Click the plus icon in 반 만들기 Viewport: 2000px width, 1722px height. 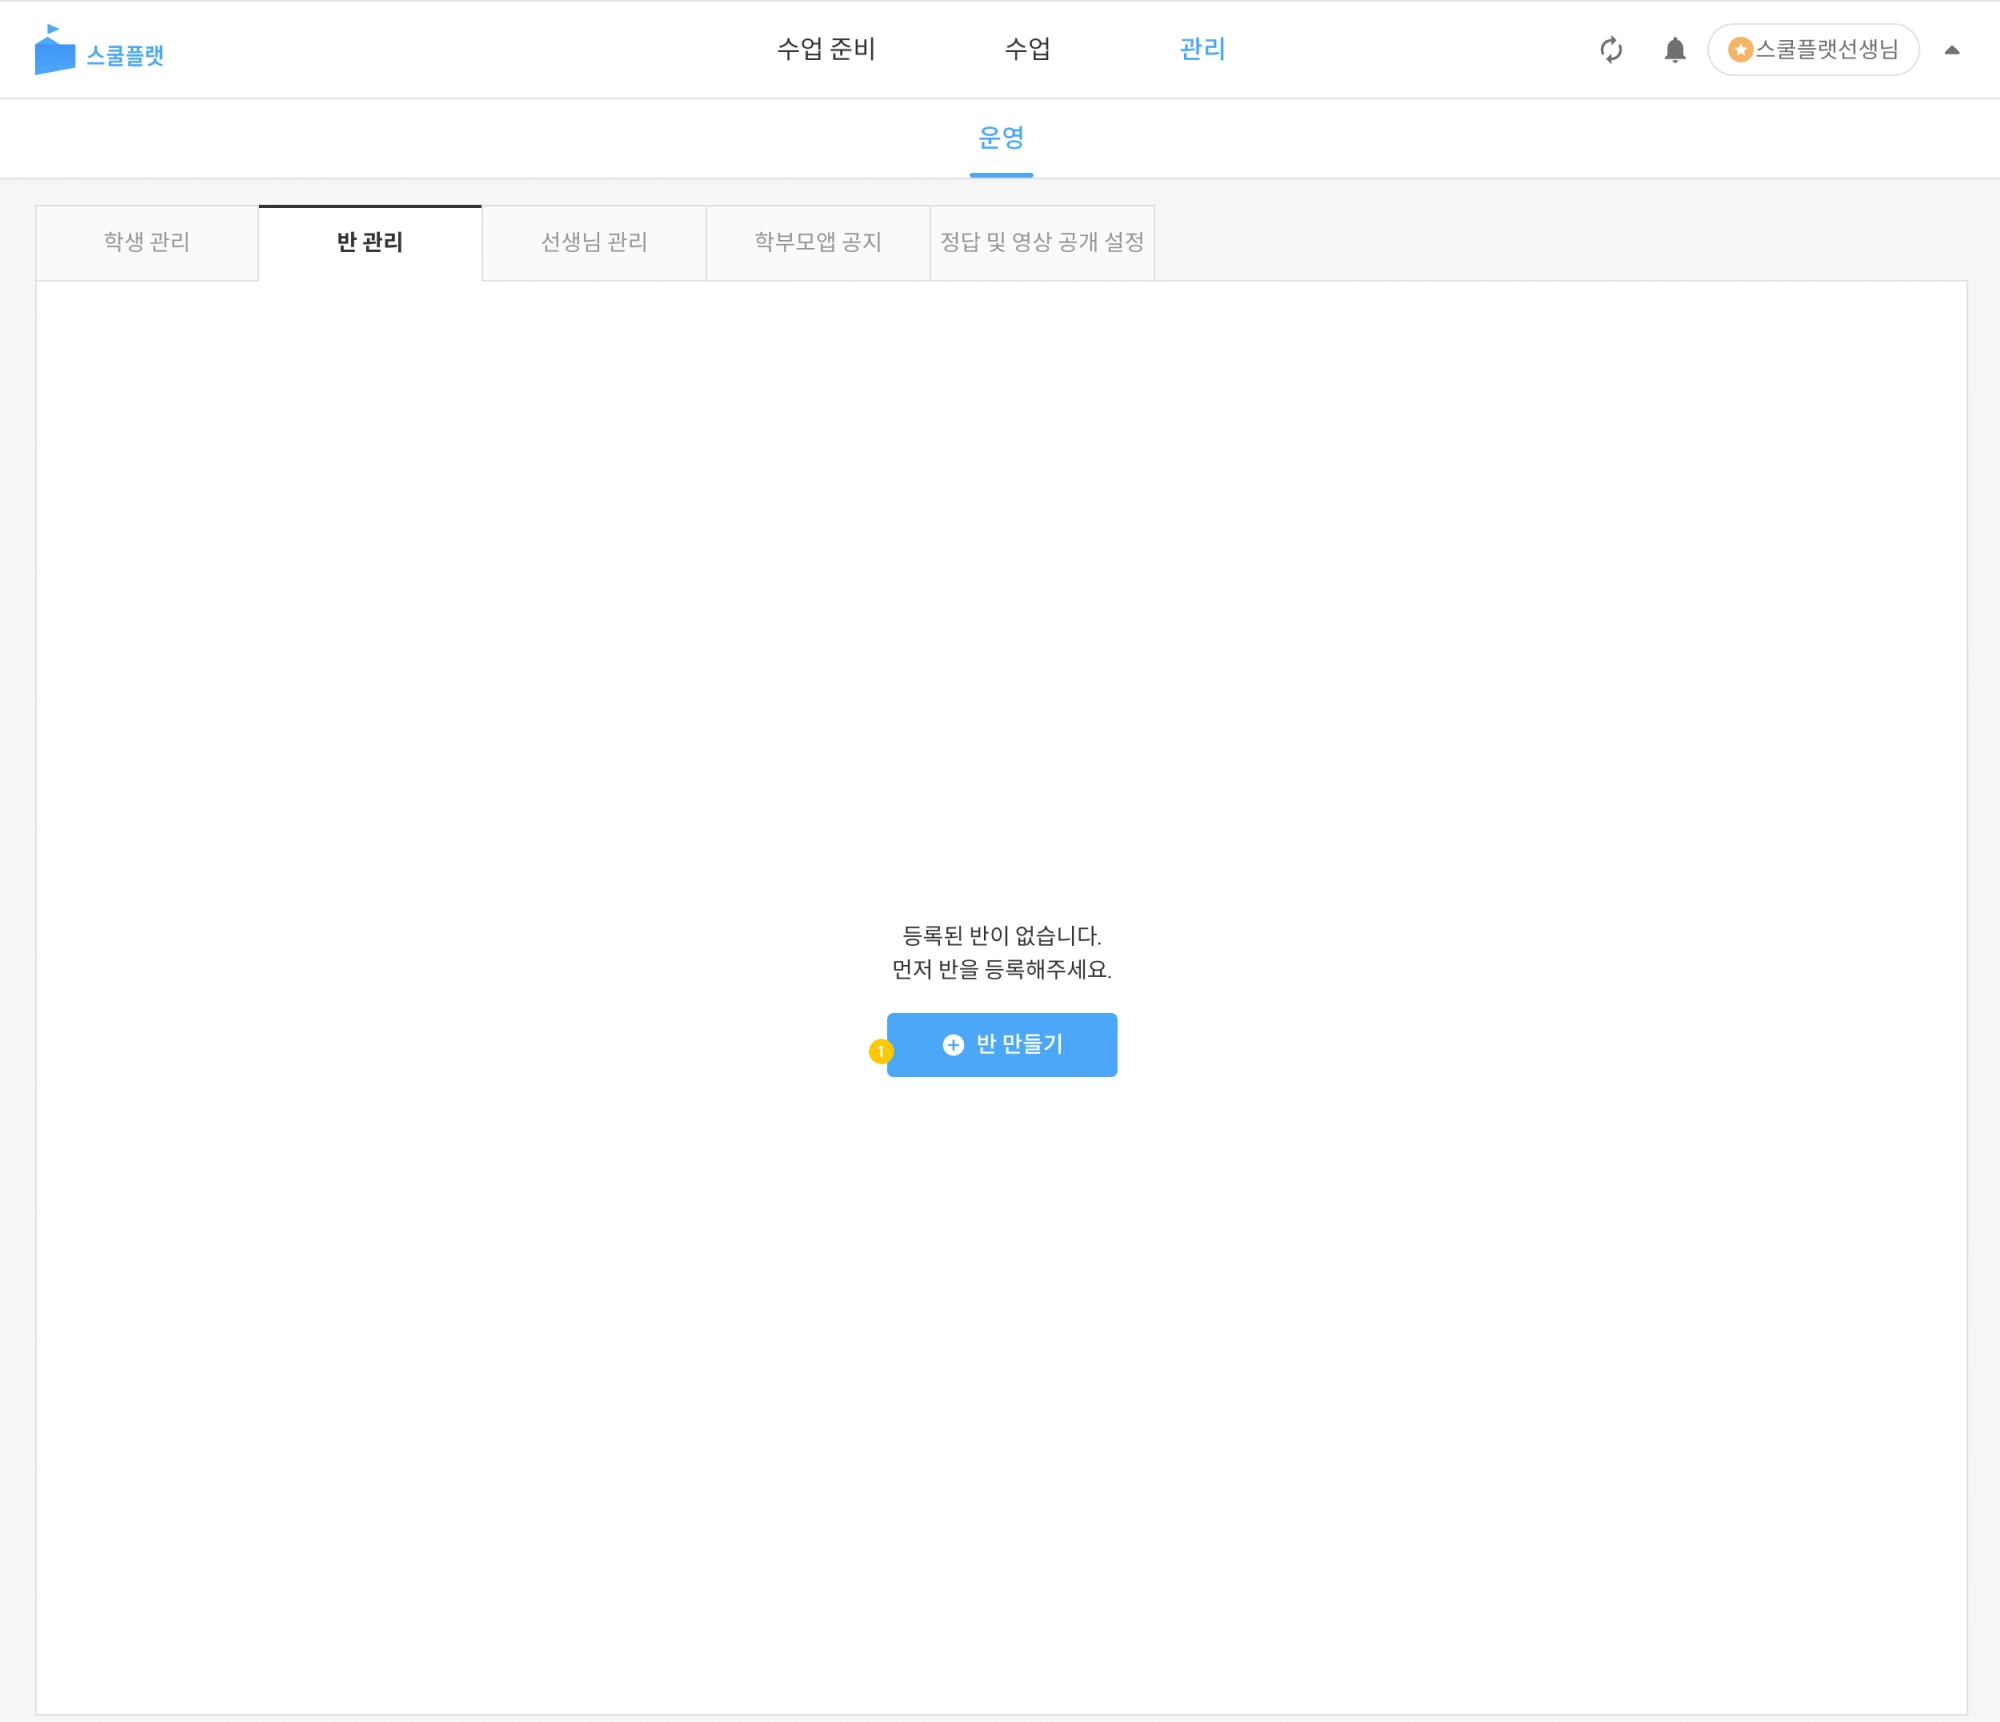click(x=953, y=1044)
